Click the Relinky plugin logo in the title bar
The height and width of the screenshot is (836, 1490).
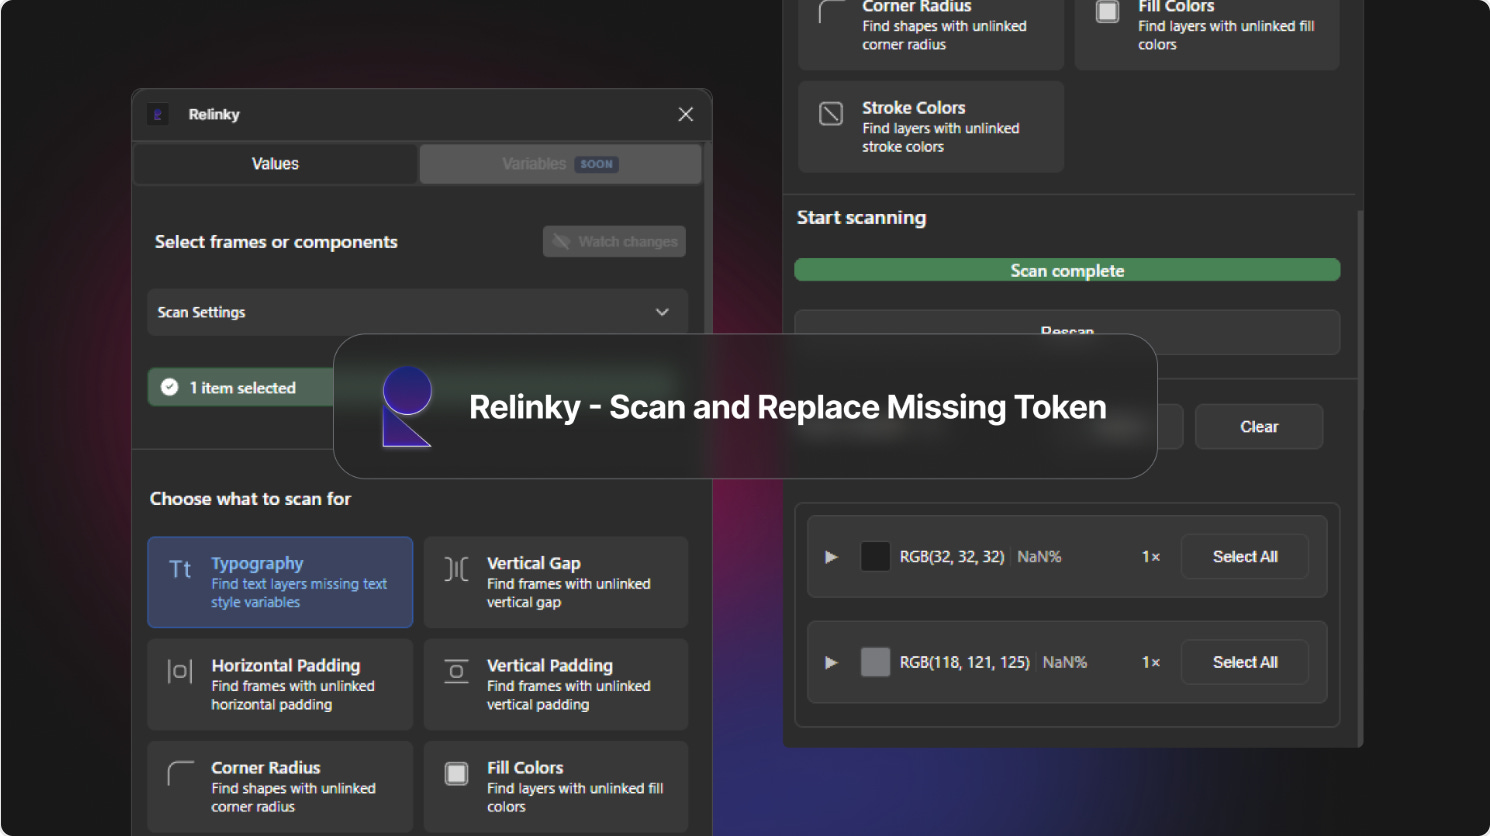(x=158, y=114)
